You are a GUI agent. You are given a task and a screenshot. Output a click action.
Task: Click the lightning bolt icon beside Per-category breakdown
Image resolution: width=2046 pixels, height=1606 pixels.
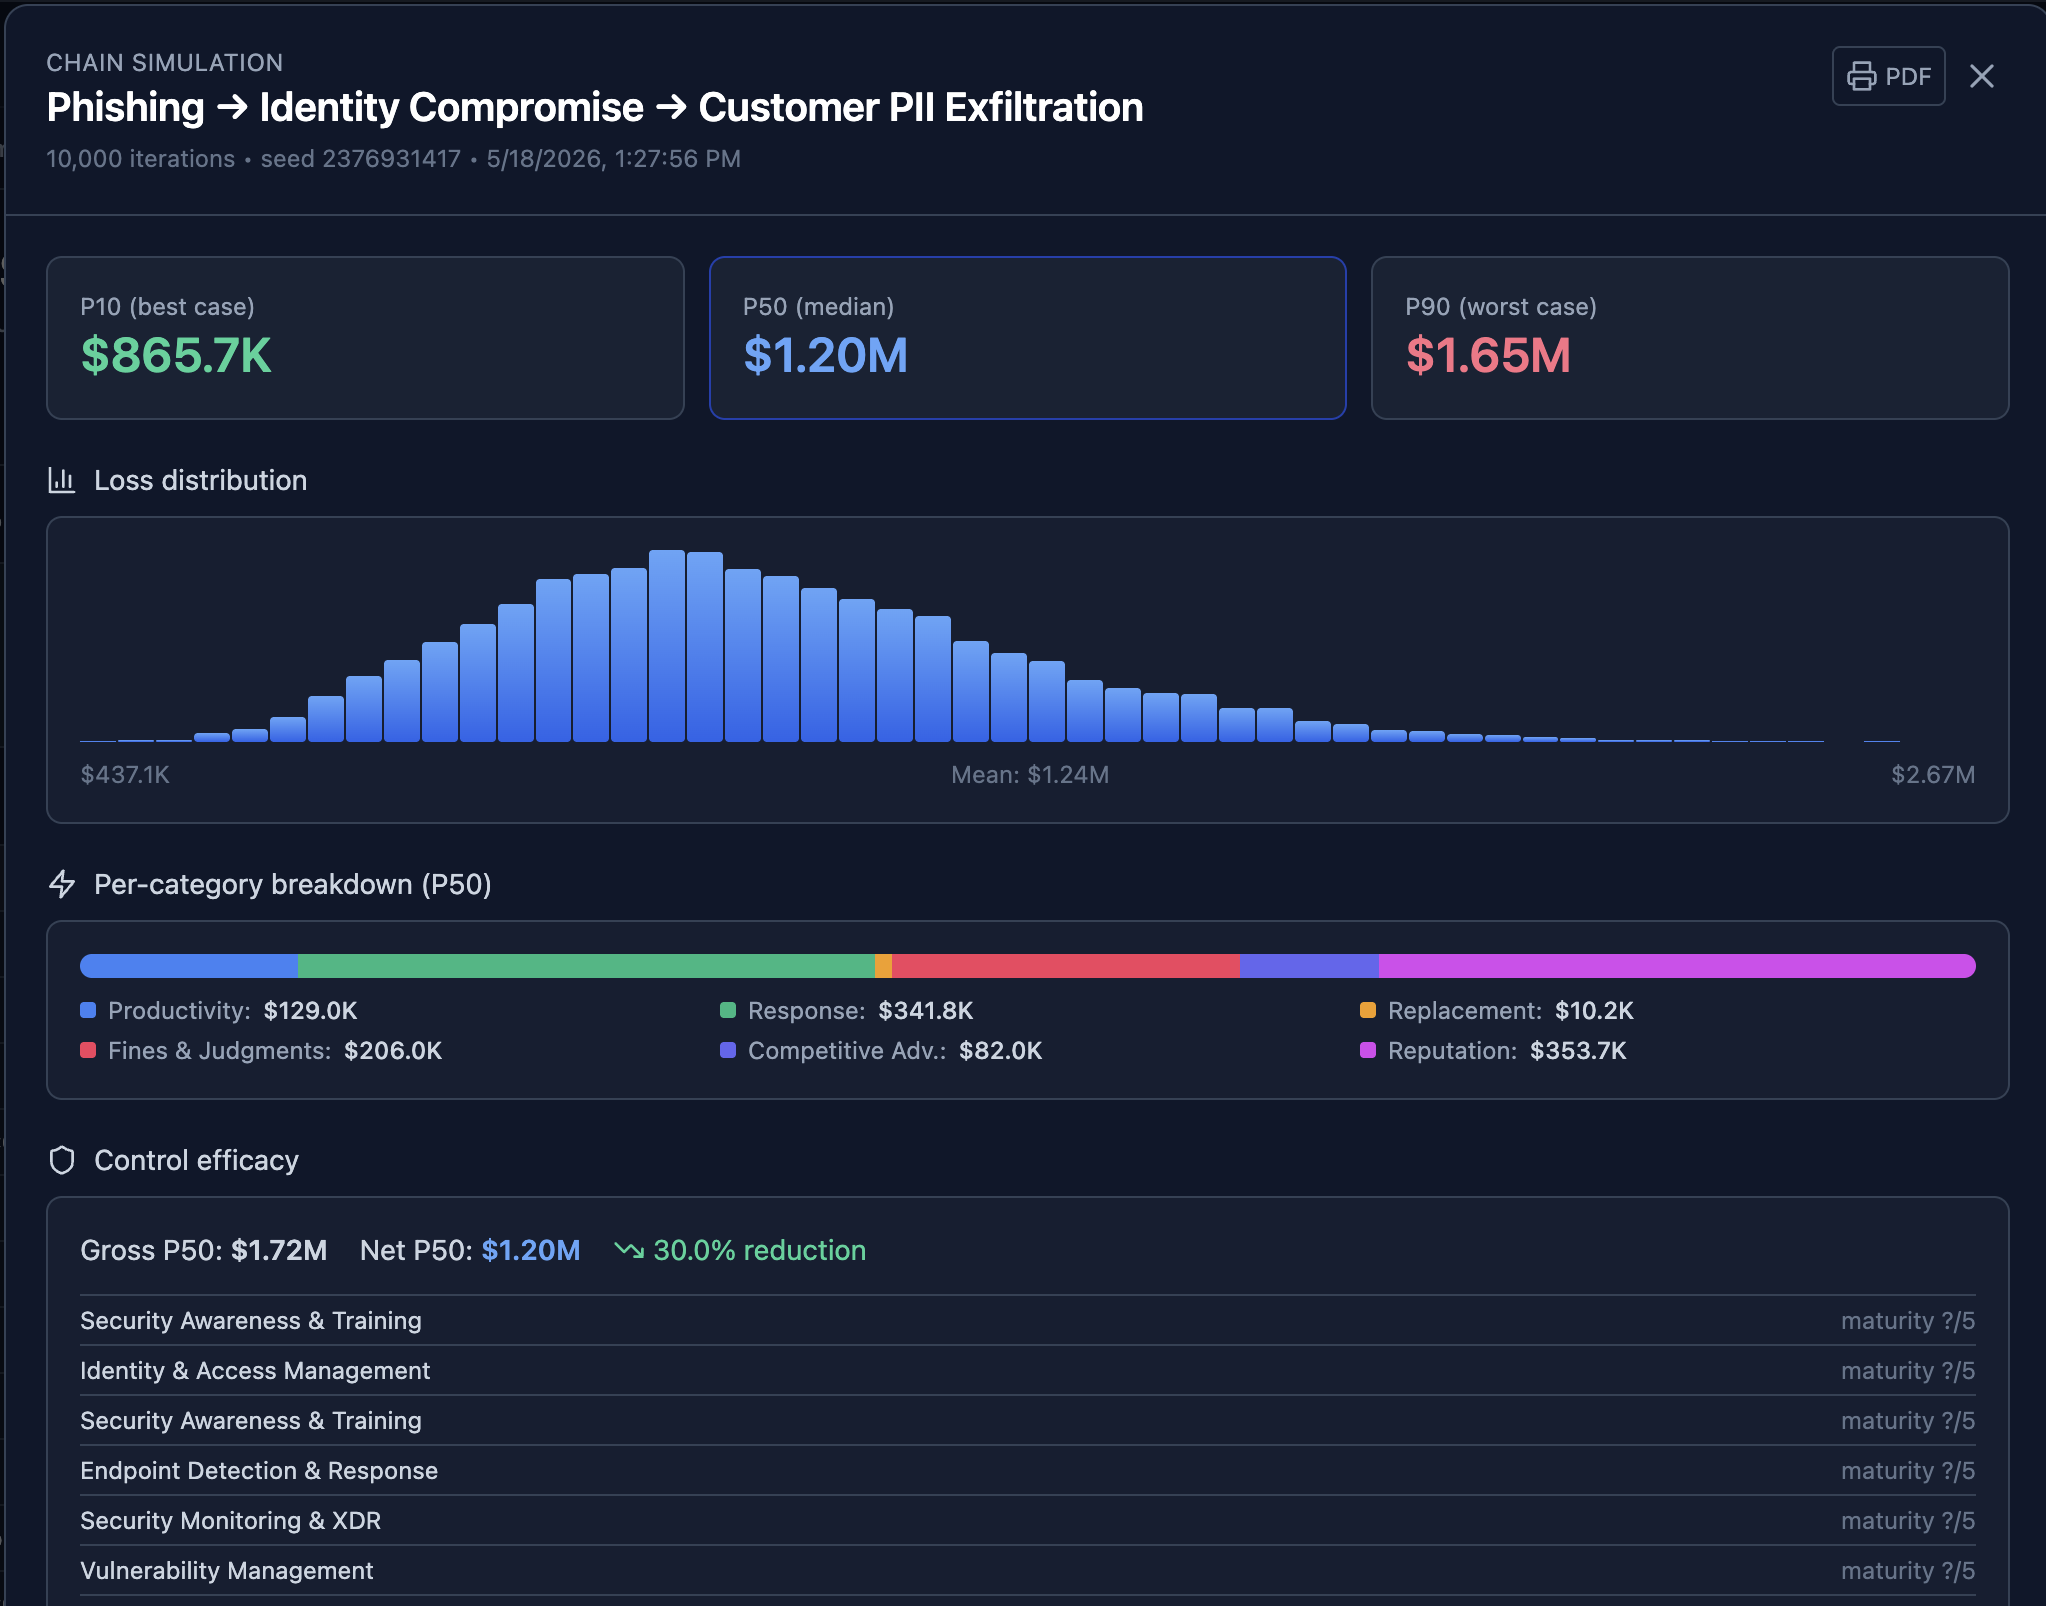(x=62, y=884)
